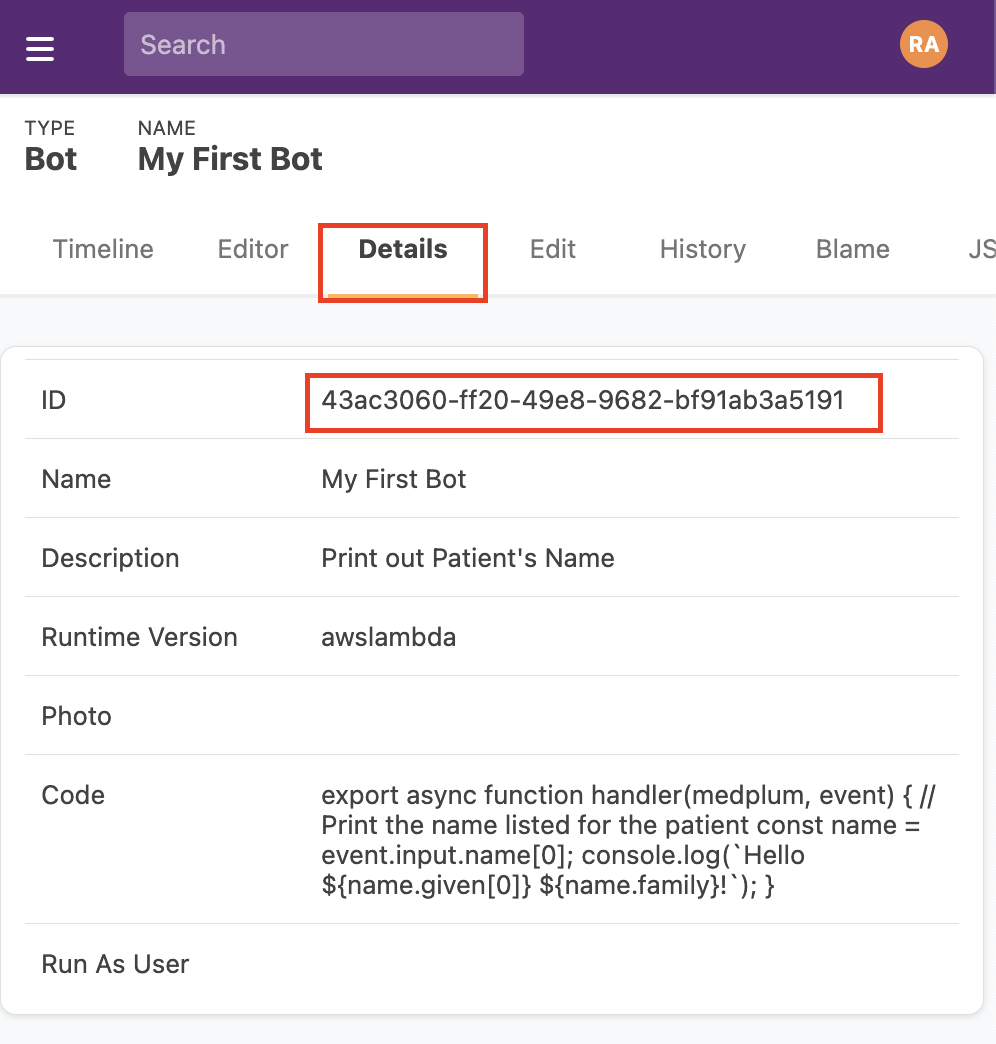The width and height of the screenshot is (996, 1044).
Task: Click into the Search field
Action: pos(323,44)
